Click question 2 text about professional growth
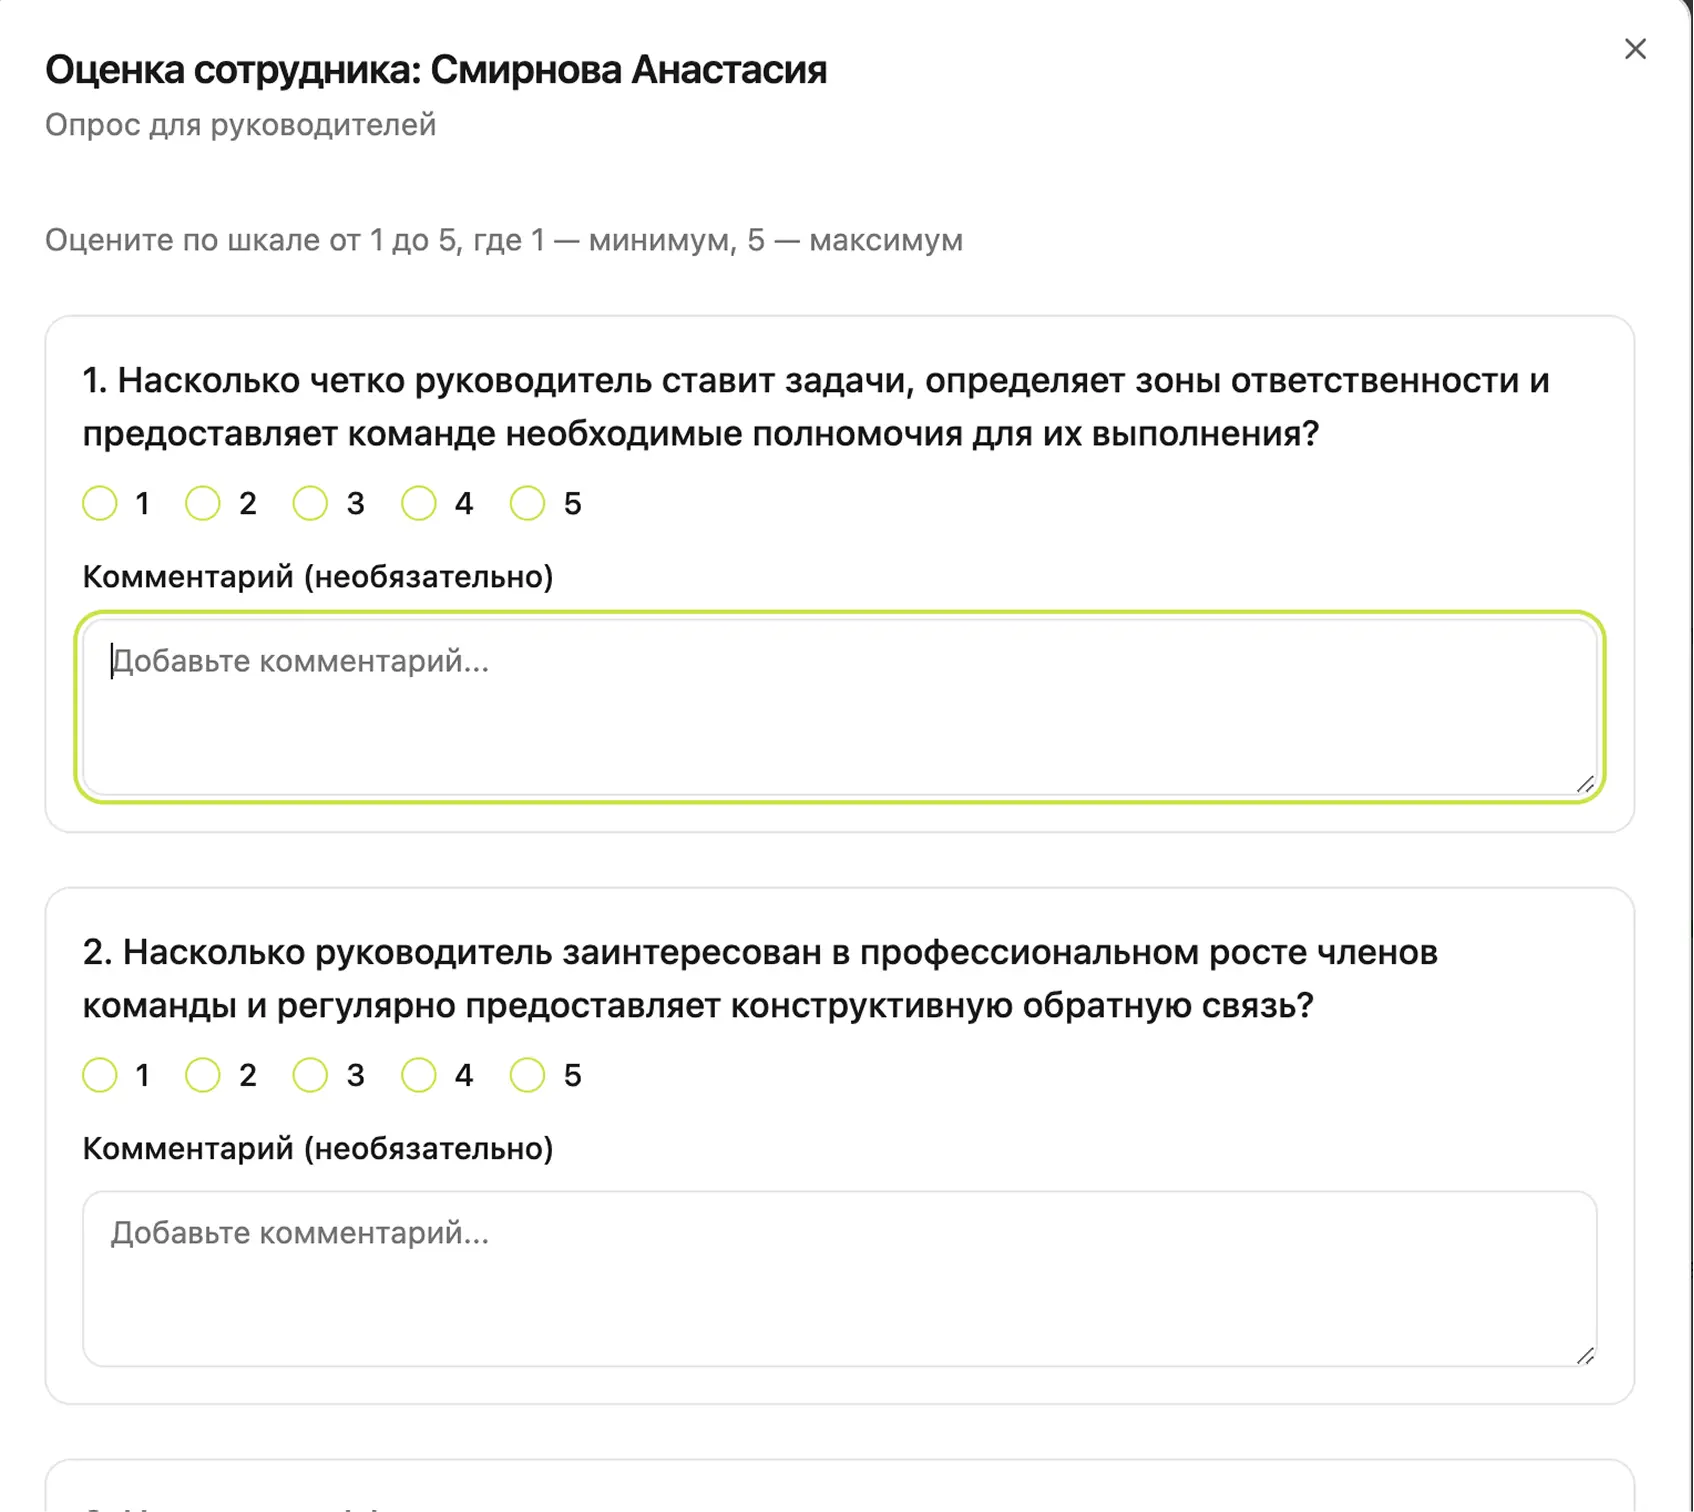 (760, 978)
